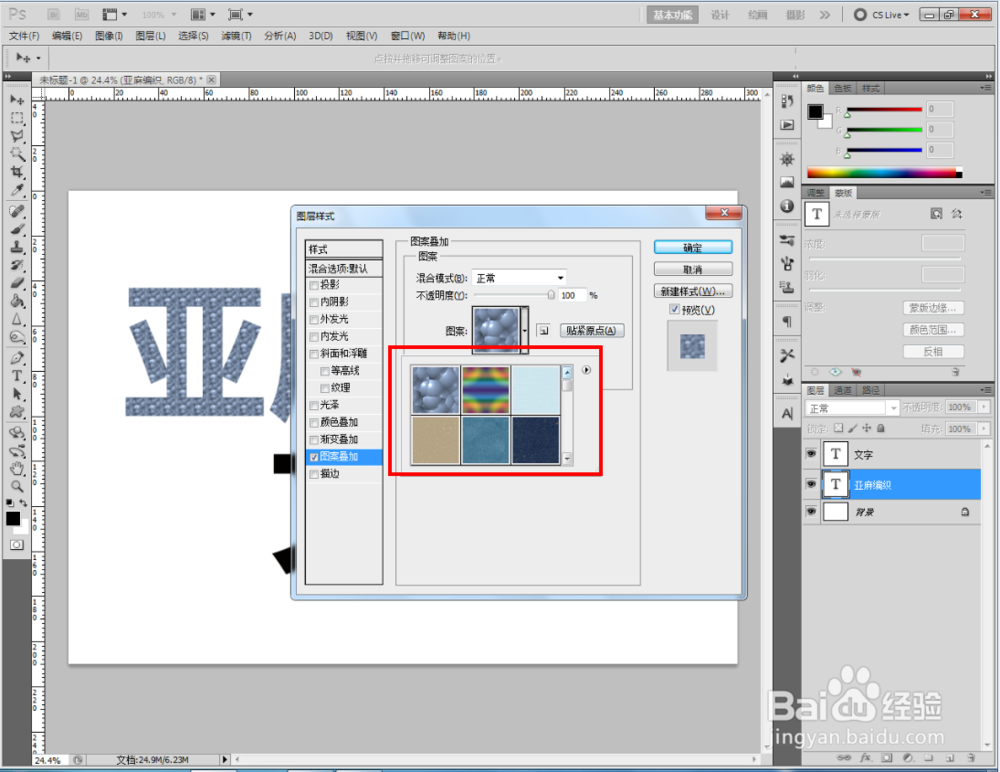The width and height of the screenshot is (1000, 772).
Task: Hide the 文字 layer eye icon
Action: 811,454
